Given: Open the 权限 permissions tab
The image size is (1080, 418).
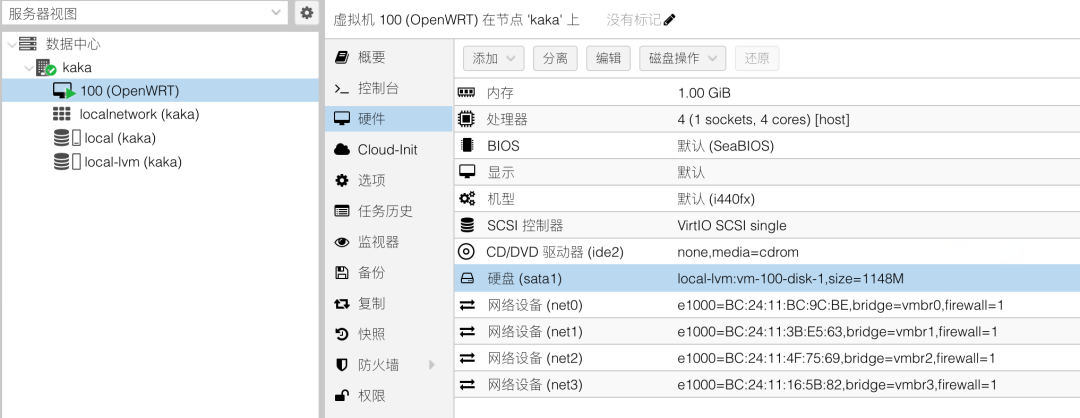Looking at the screenshot, I should [x=388, y=396].
